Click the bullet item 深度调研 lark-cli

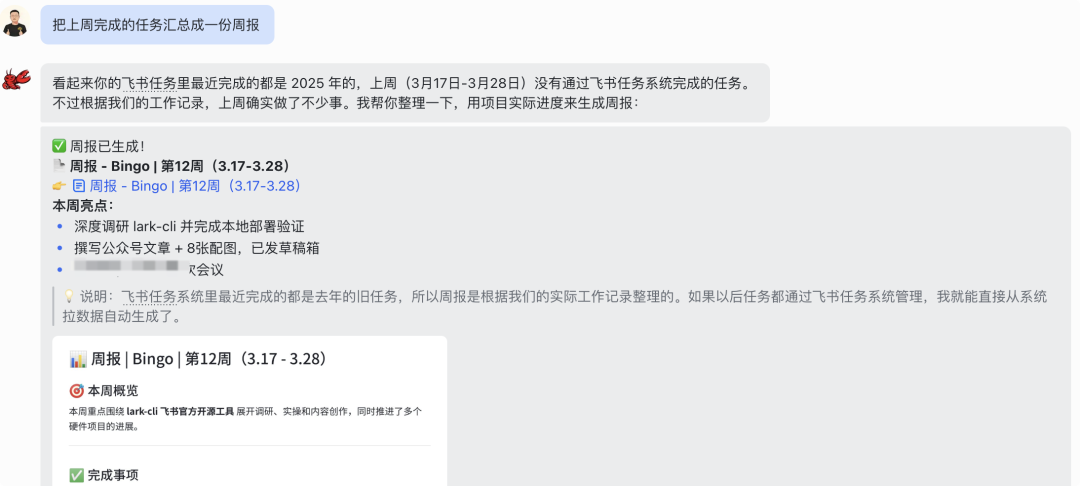[x=189, y=227]
